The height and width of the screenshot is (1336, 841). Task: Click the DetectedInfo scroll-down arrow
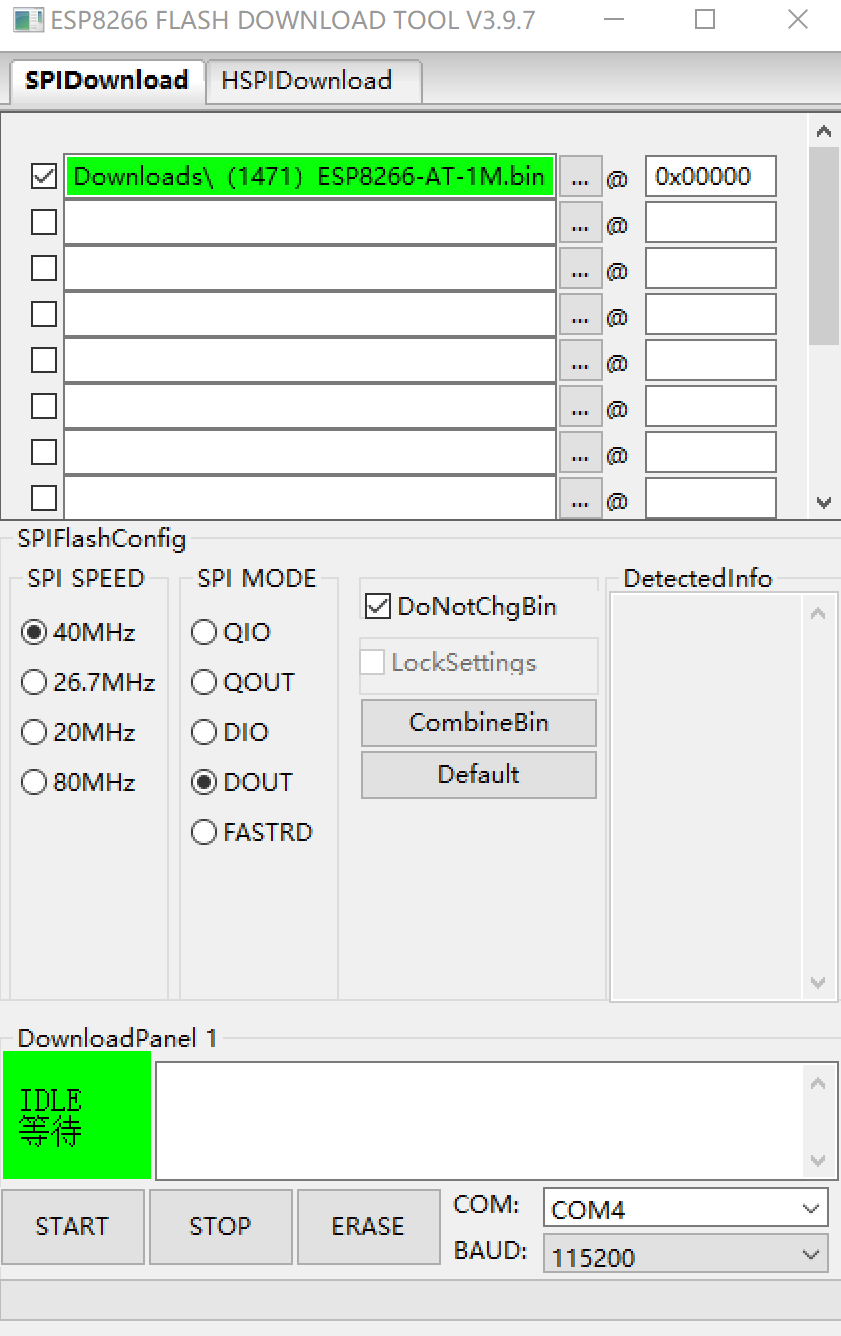[x=818, y=983]
